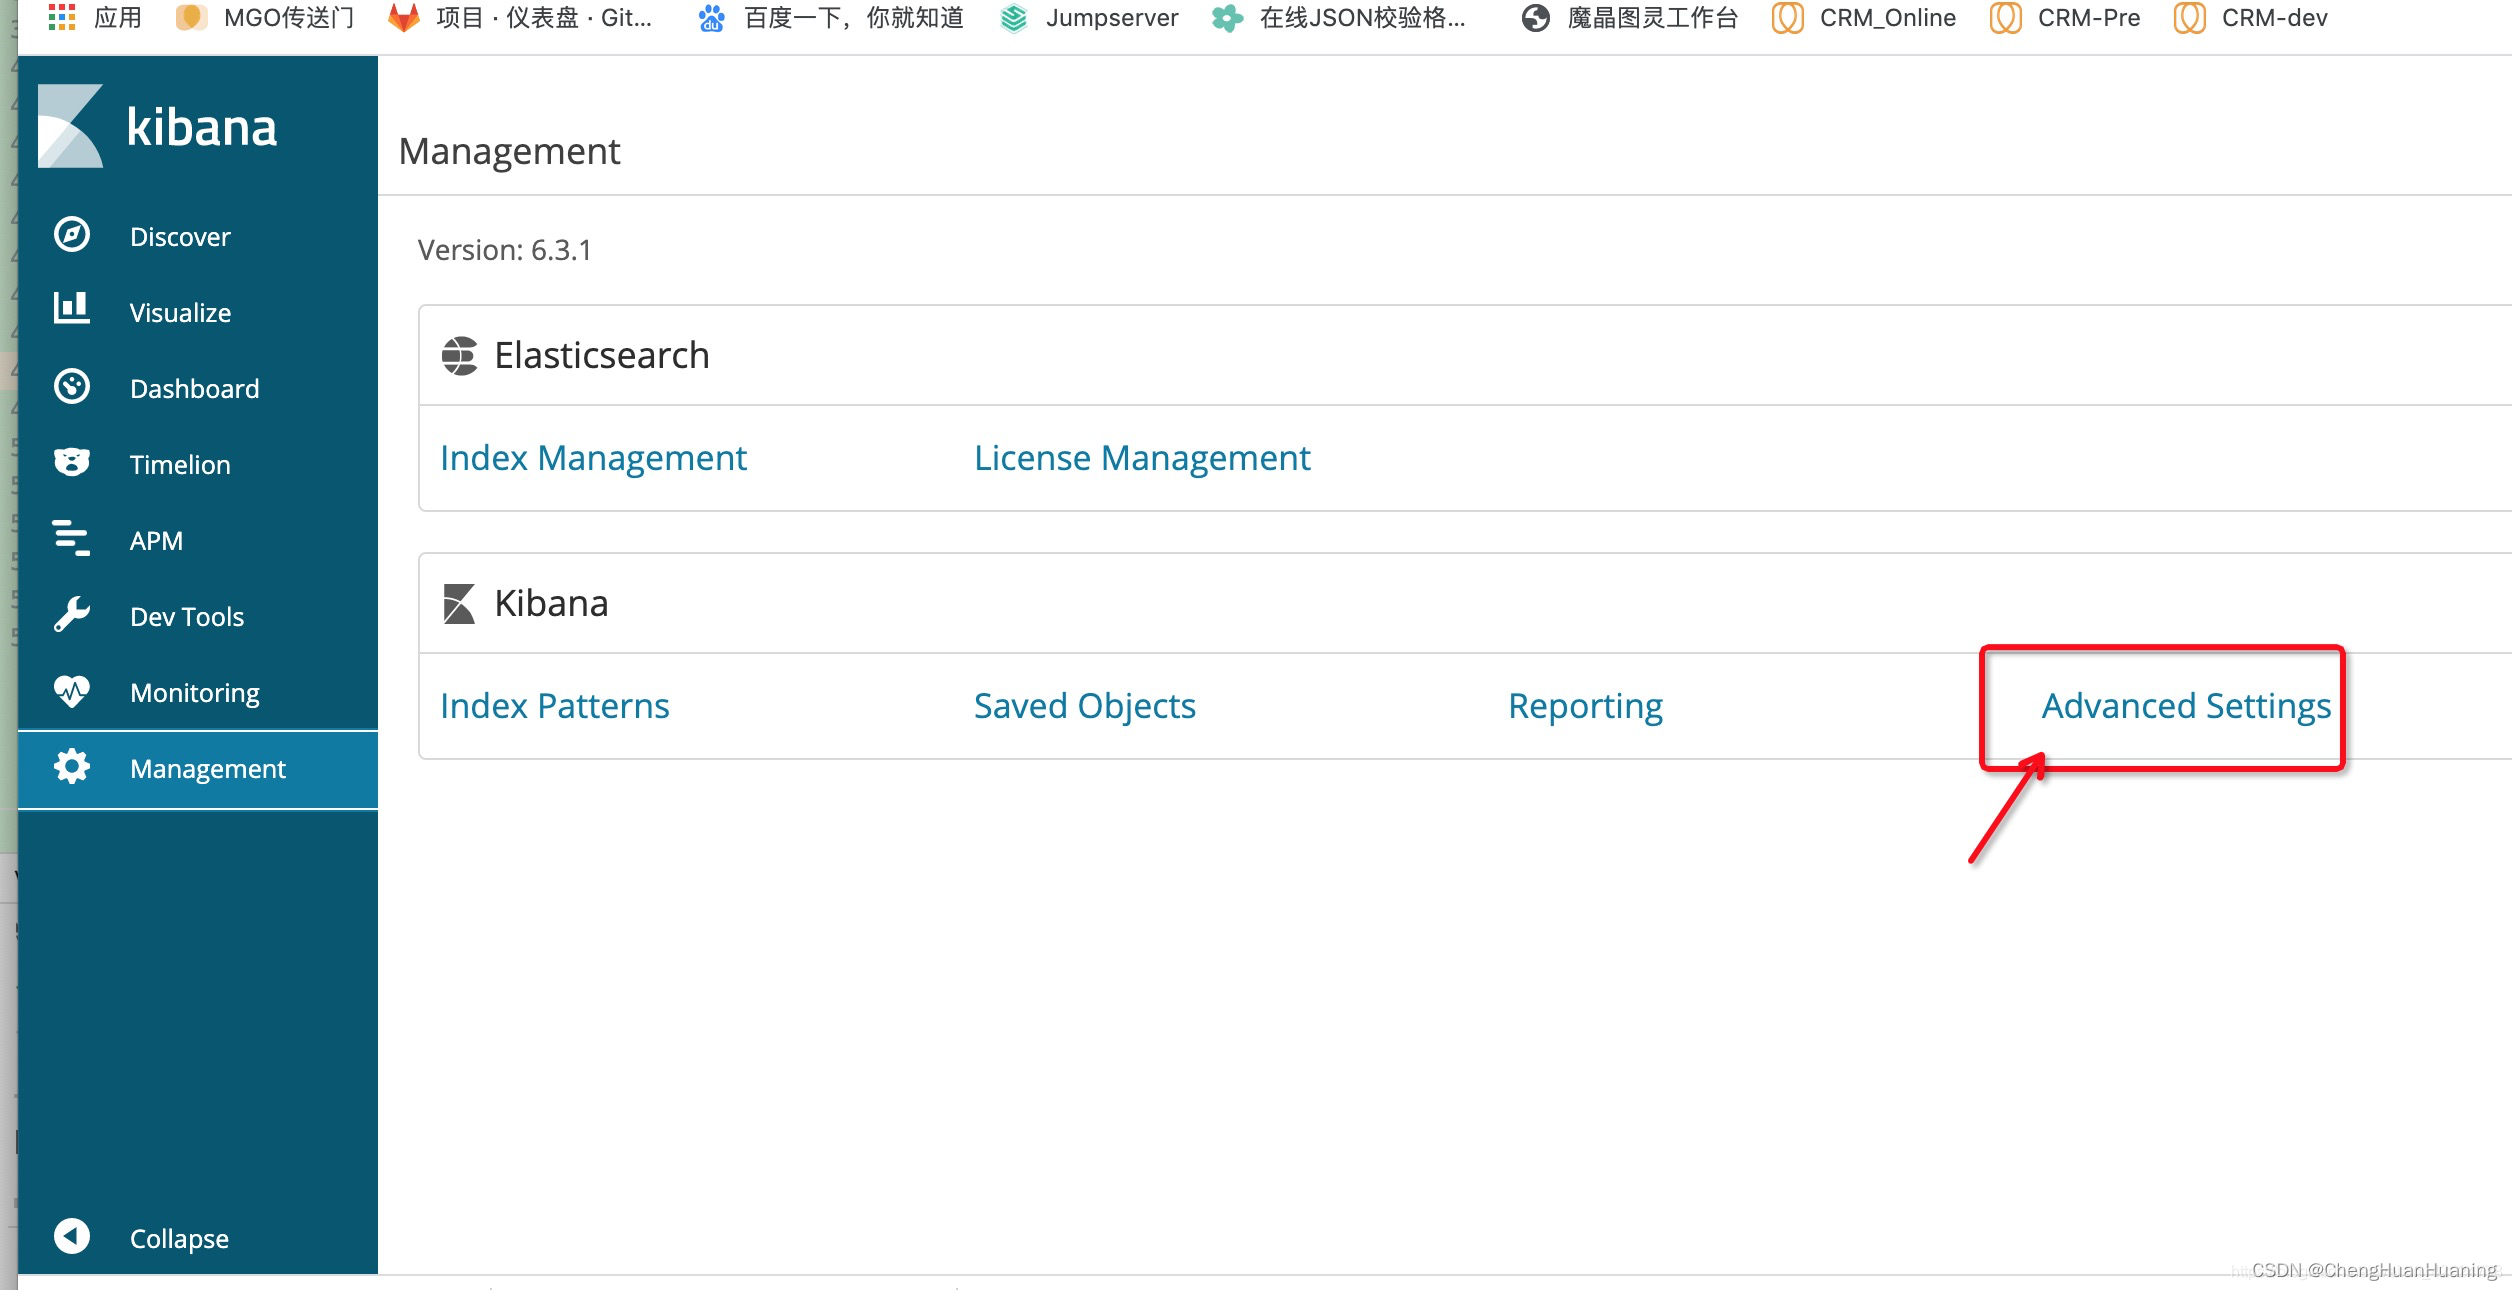This screenshot has height=1290, width=2512.
Task: Click the 魔晶图灵工作台 globe icon
Action: click(x=1535, y=18)
